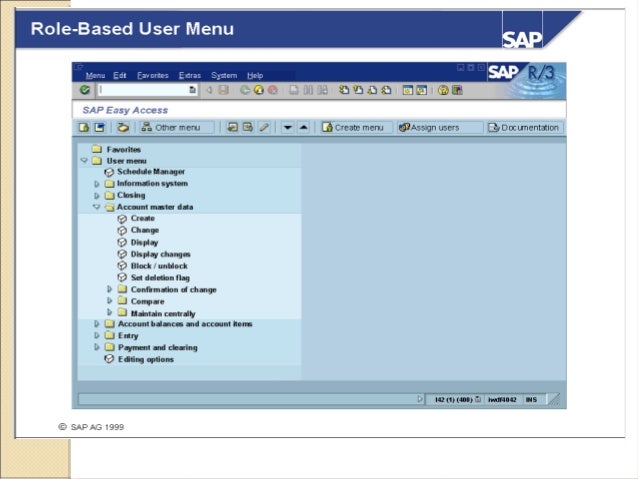Collapse the Account master data folder

click(96, 207)
